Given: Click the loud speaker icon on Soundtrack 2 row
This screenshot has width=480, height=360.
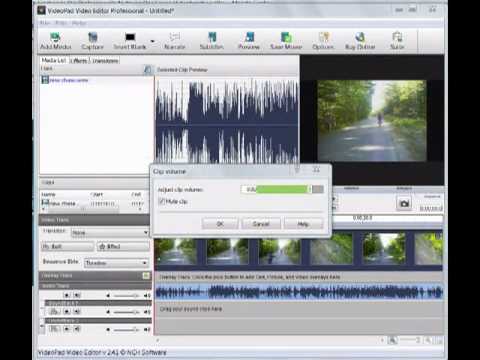Looking at the screenshot, I should pyautogui.click(x=147, y=329).
